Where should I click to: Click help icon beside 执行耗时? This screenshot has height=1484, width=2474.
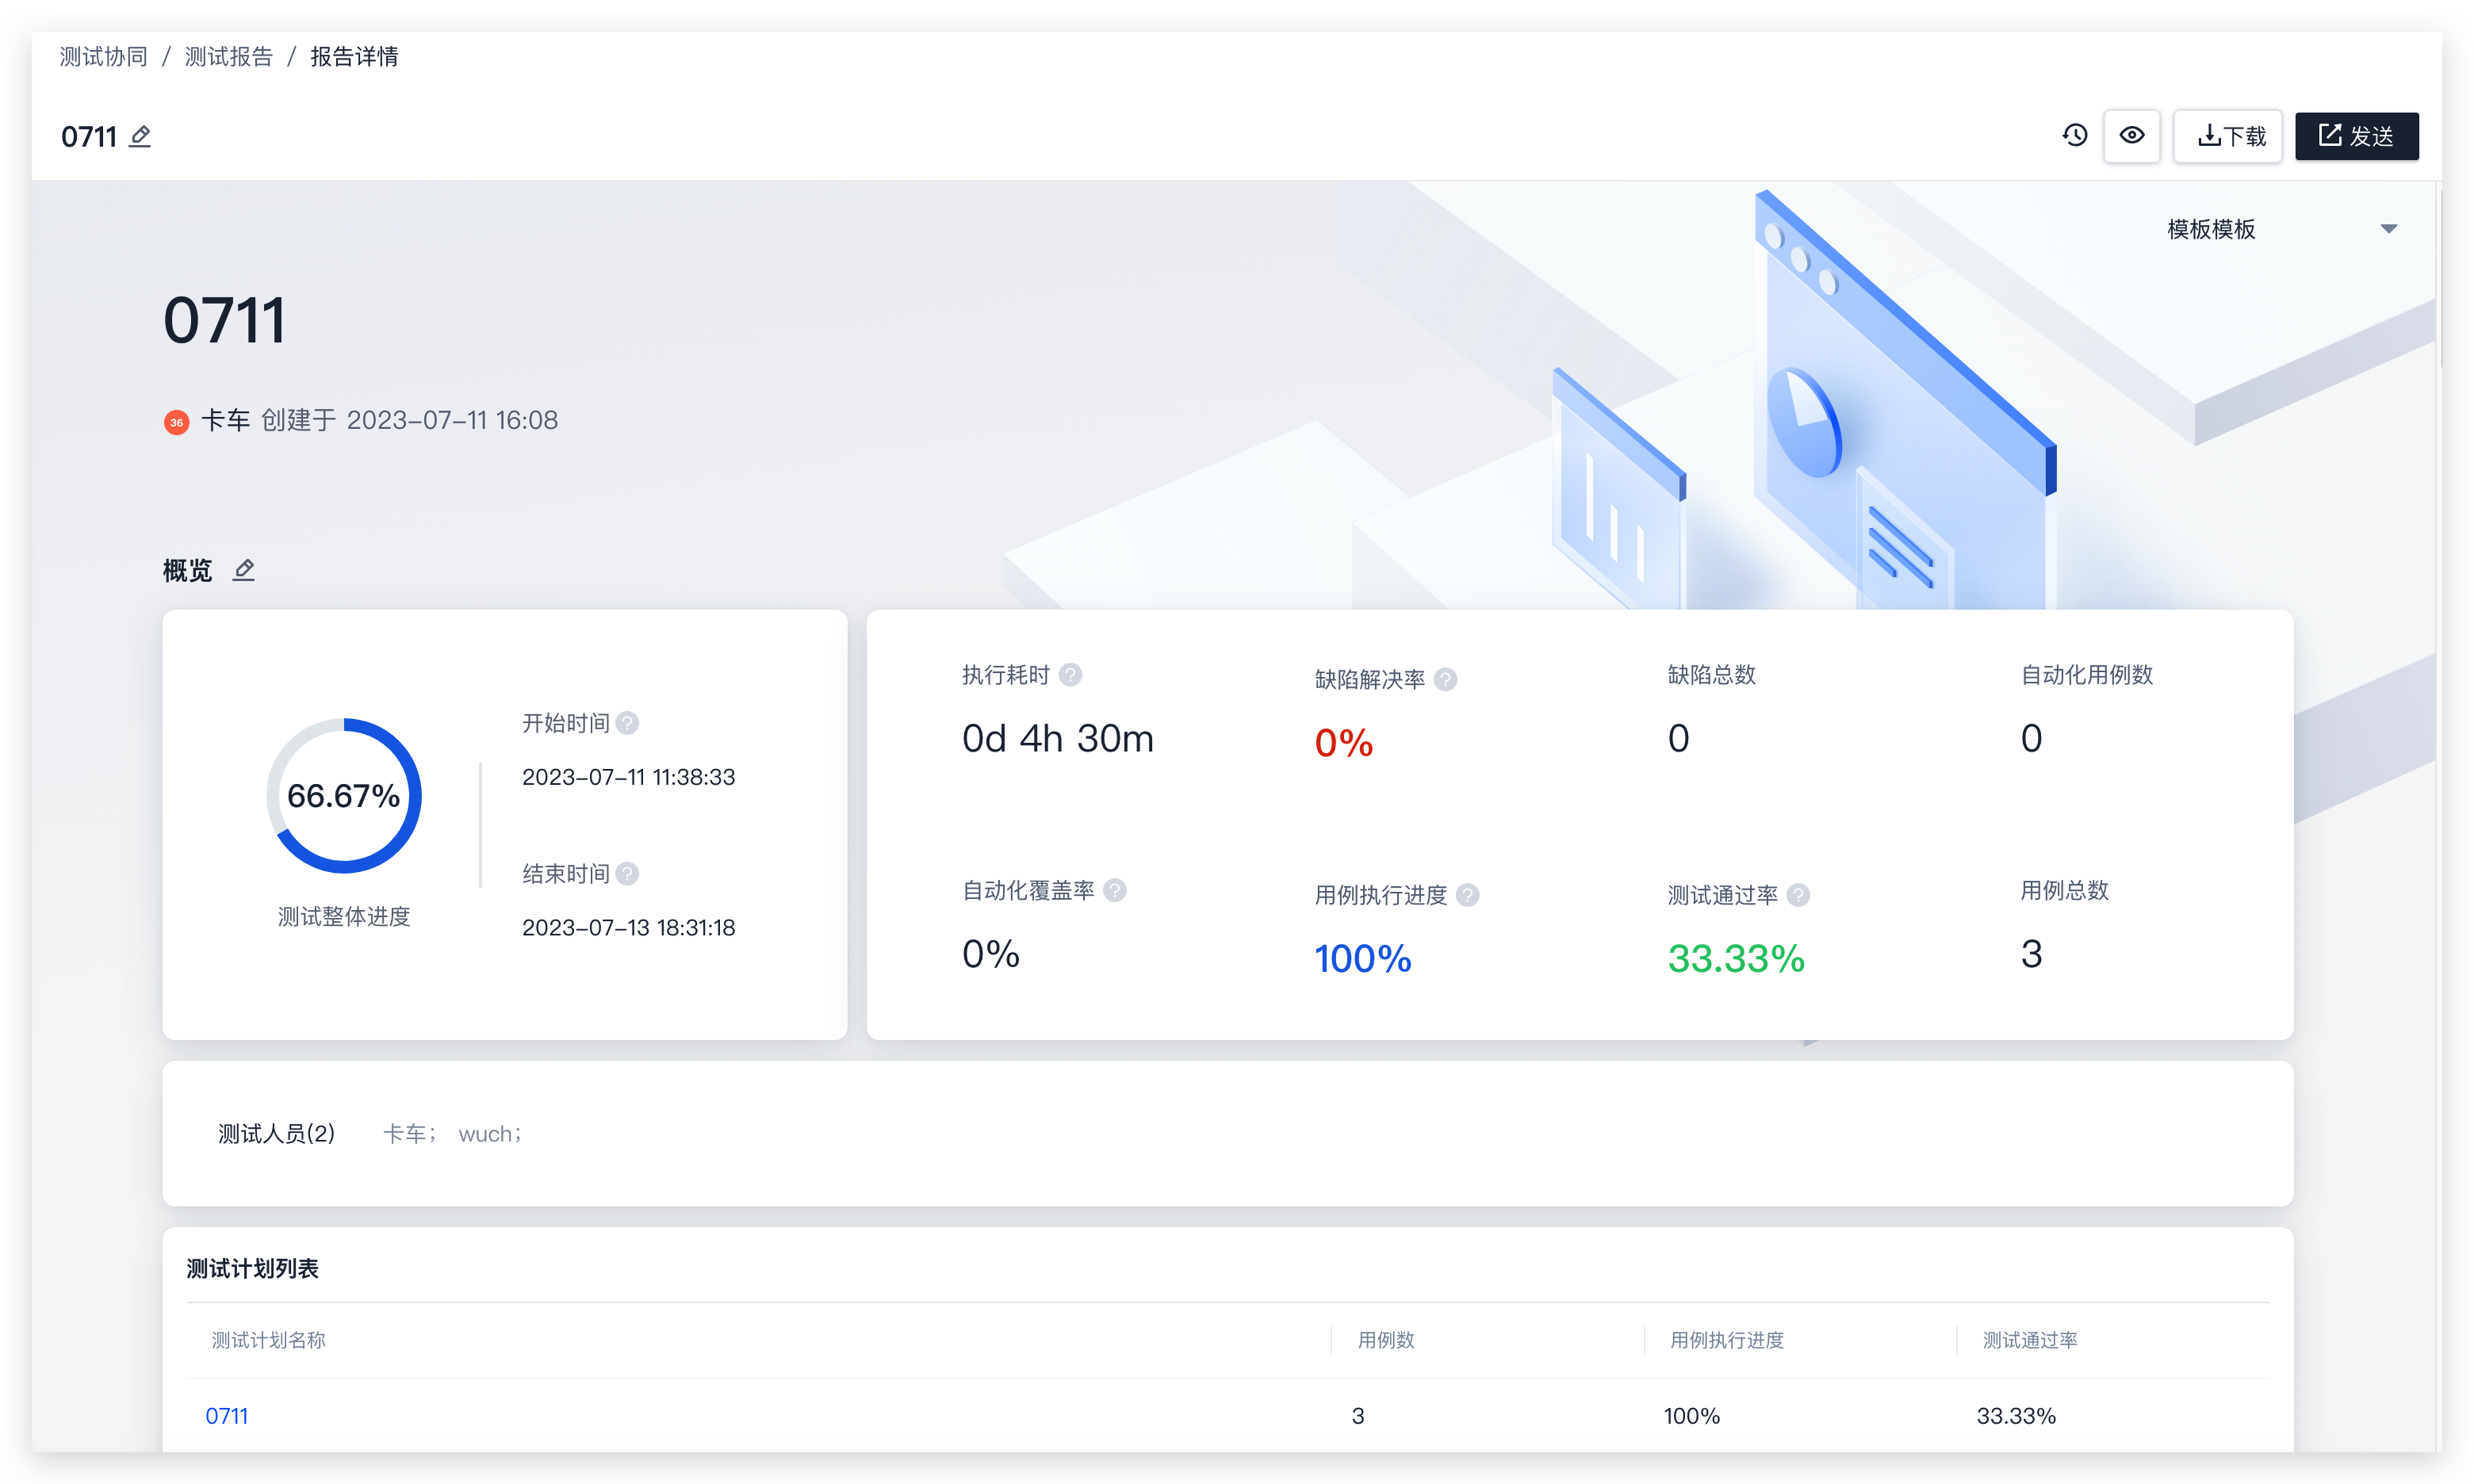tap(1070, 675)
